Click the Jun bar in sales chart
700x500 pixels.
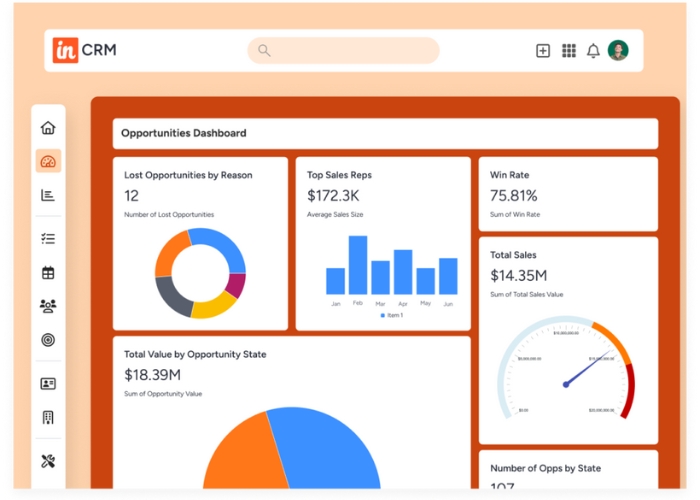448,276
